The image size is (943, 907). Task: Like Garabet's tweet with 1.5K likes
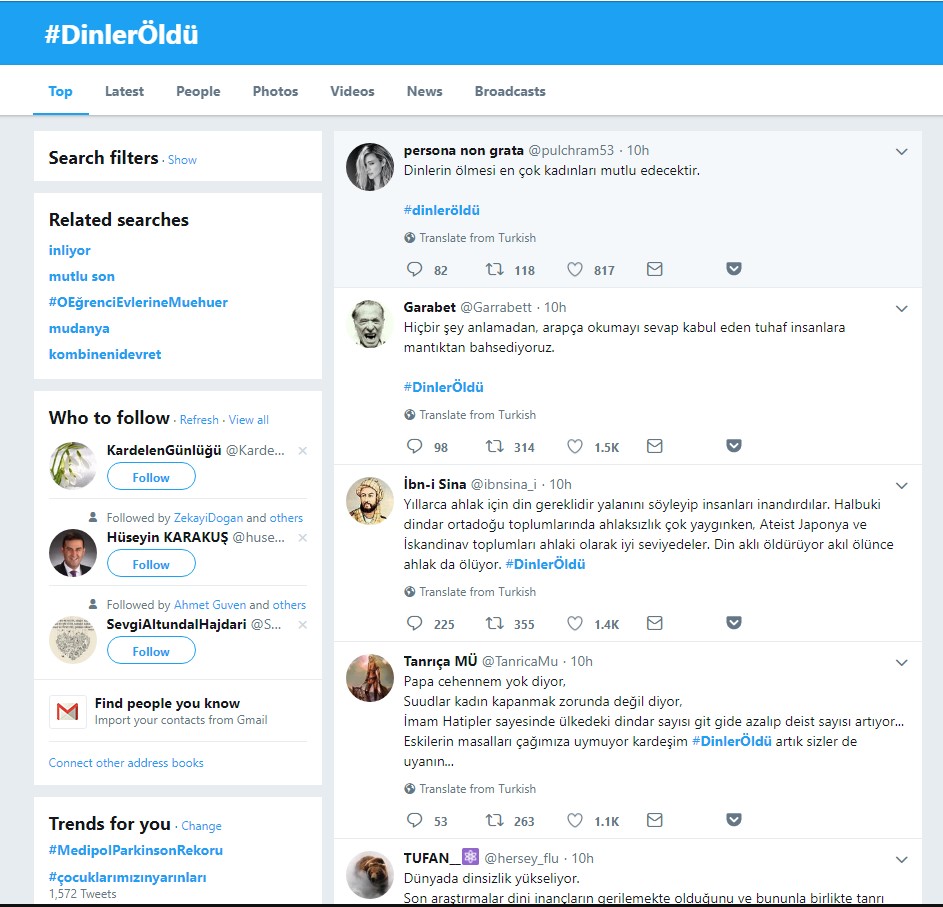pos(575,446)
